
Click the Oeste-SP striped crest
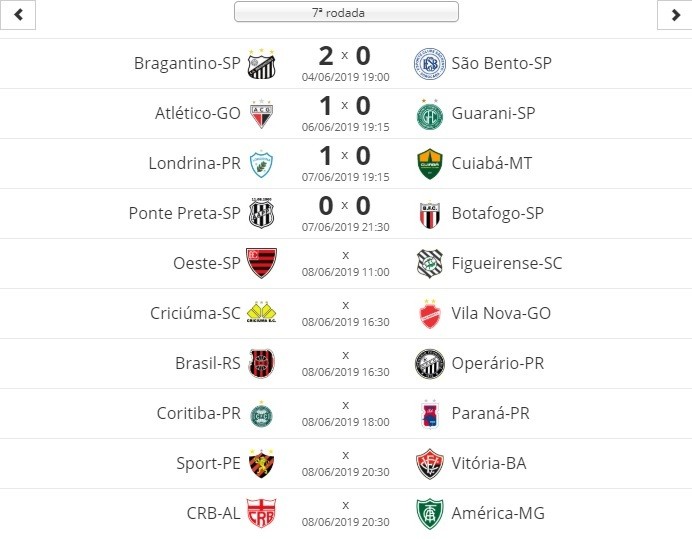tap(261, 263)
